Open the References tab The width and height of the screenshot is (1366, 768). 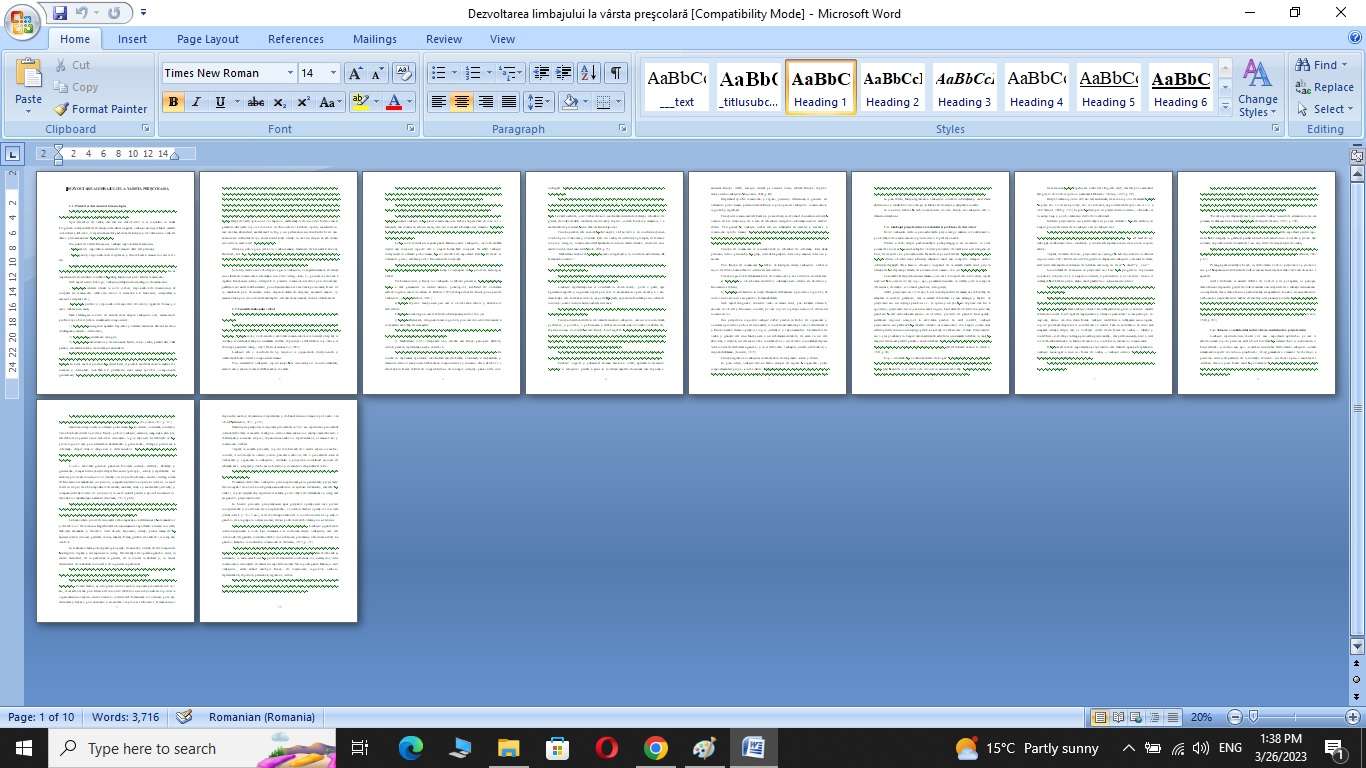(295, 39)
